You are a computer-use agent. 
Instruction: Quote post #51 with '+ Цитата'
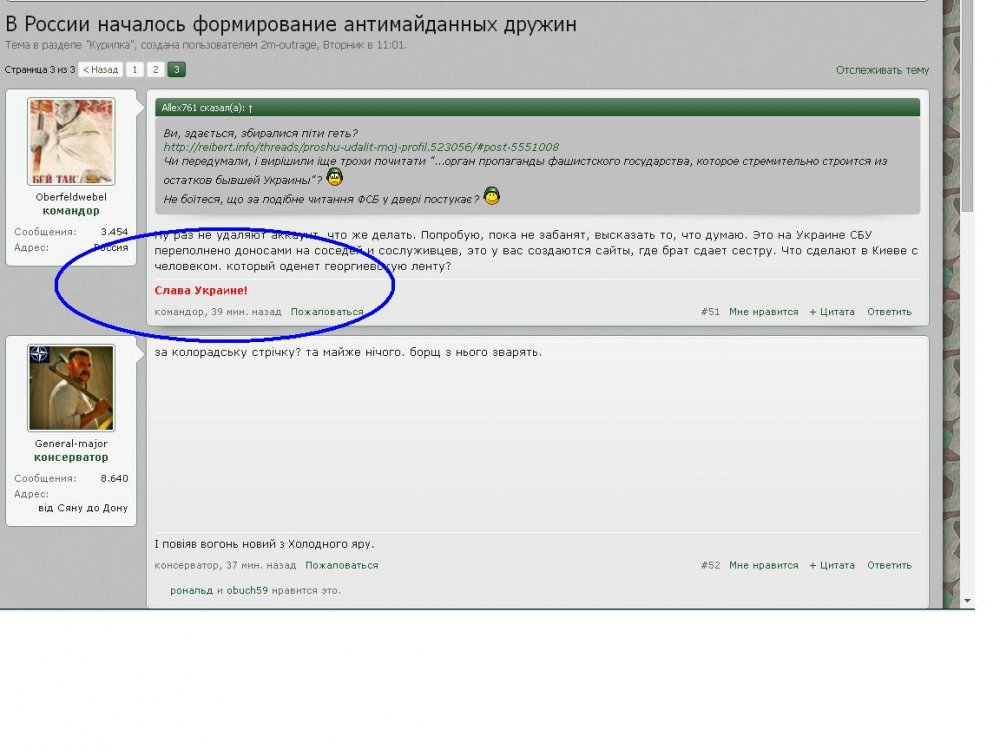[832, 312]
